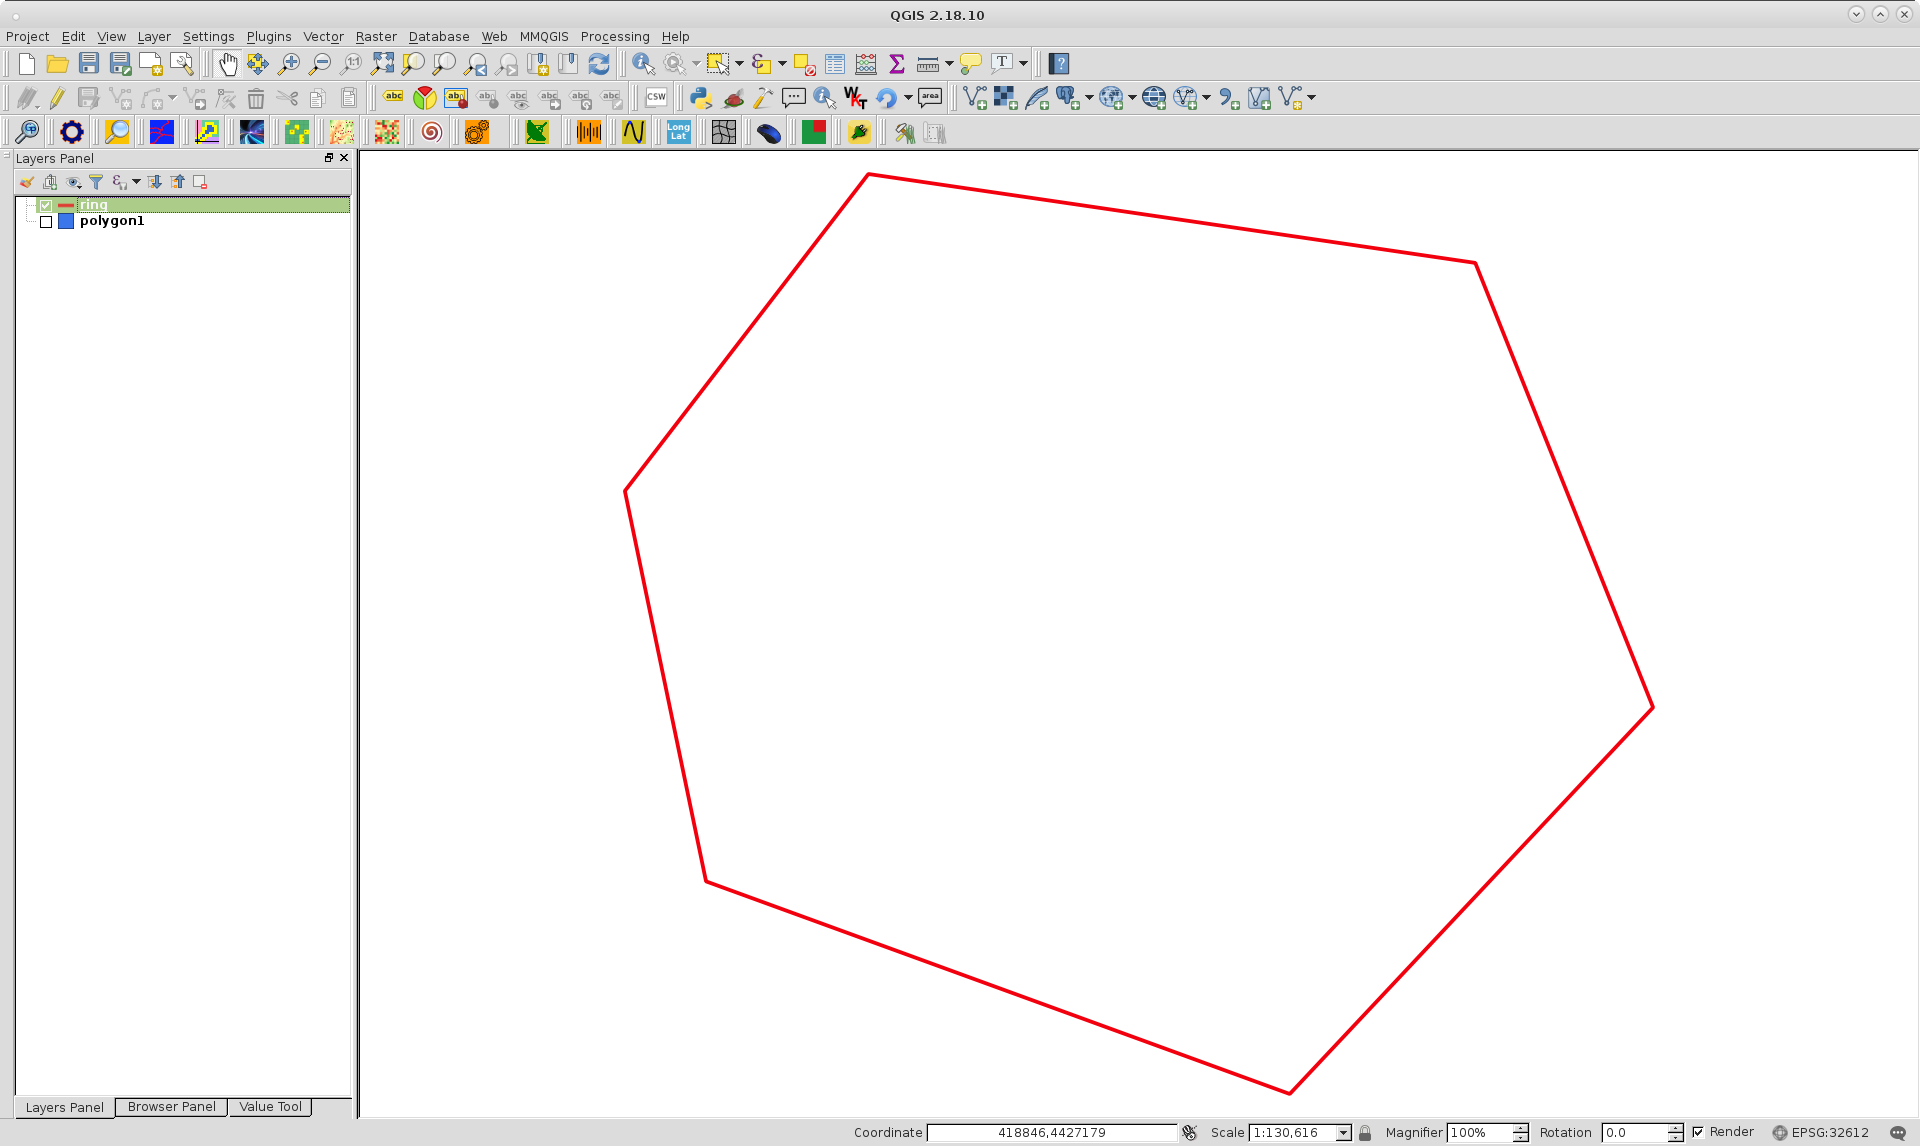Open the Processing menu
Screen dimensions: 1920x1146
[x=615, y=37]
